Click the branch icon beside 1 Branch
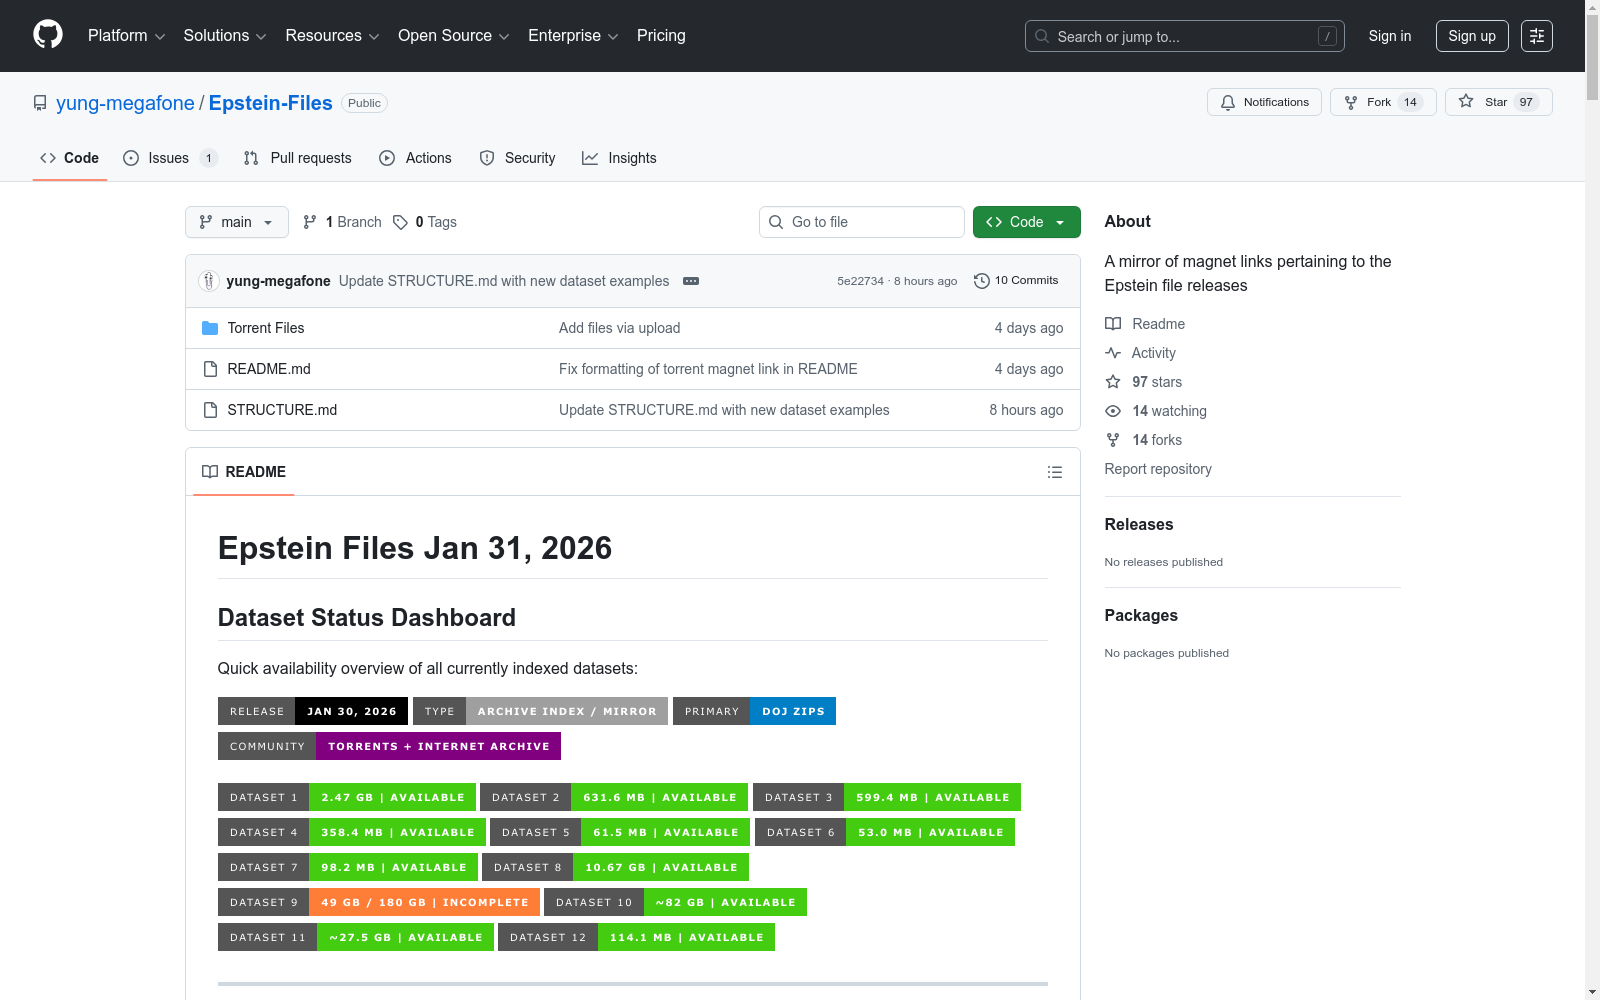 (x=310, y=222)
